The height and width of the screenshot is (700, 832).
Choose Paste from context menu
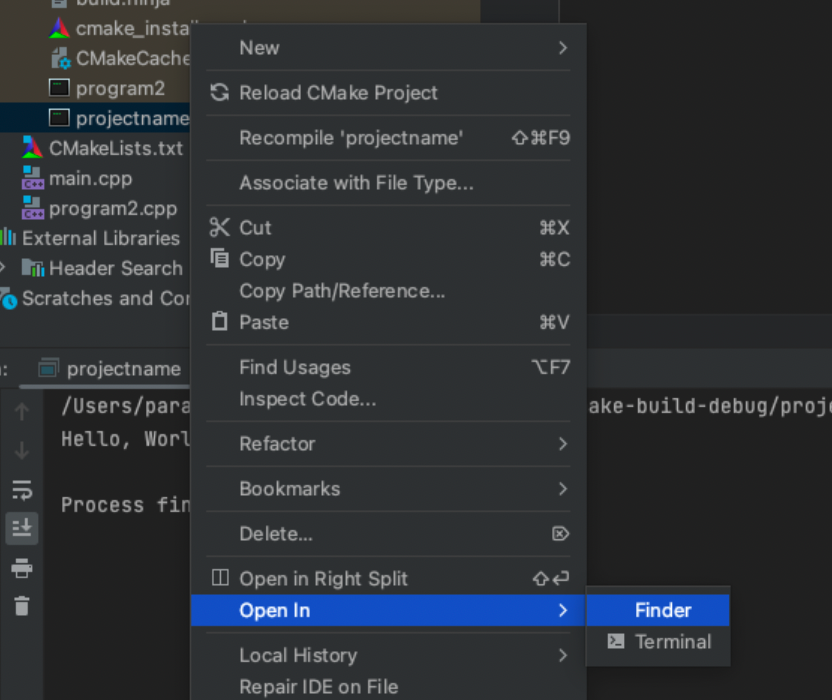click(388, 322)
